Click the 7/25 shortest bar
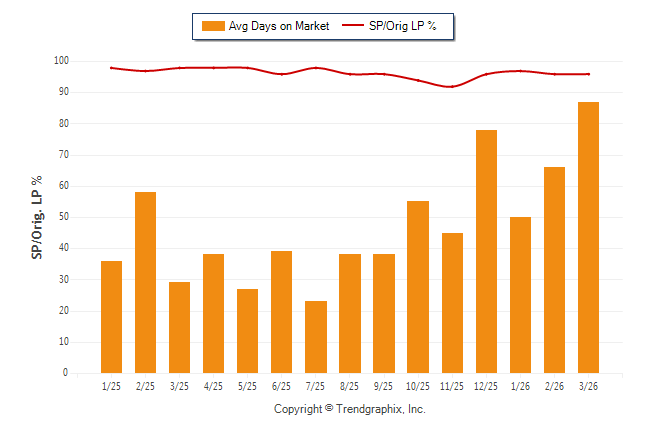Screen dimensions: 646x434 click(x=316, y=337)
